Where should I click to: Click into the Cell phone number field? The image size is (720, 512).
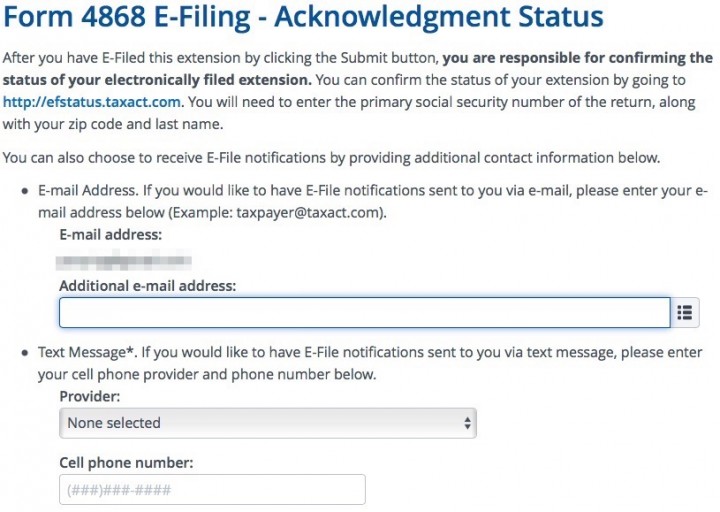pos(212,489)
